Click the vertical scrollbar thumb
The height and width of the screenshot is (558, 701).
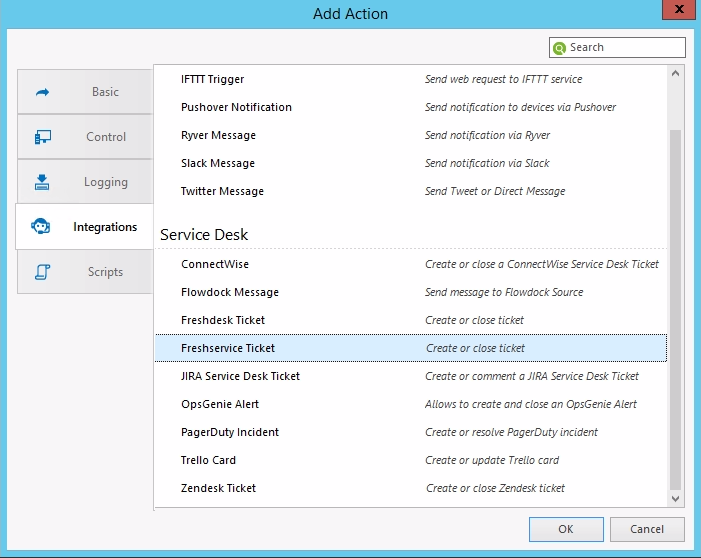coord(676,310)
